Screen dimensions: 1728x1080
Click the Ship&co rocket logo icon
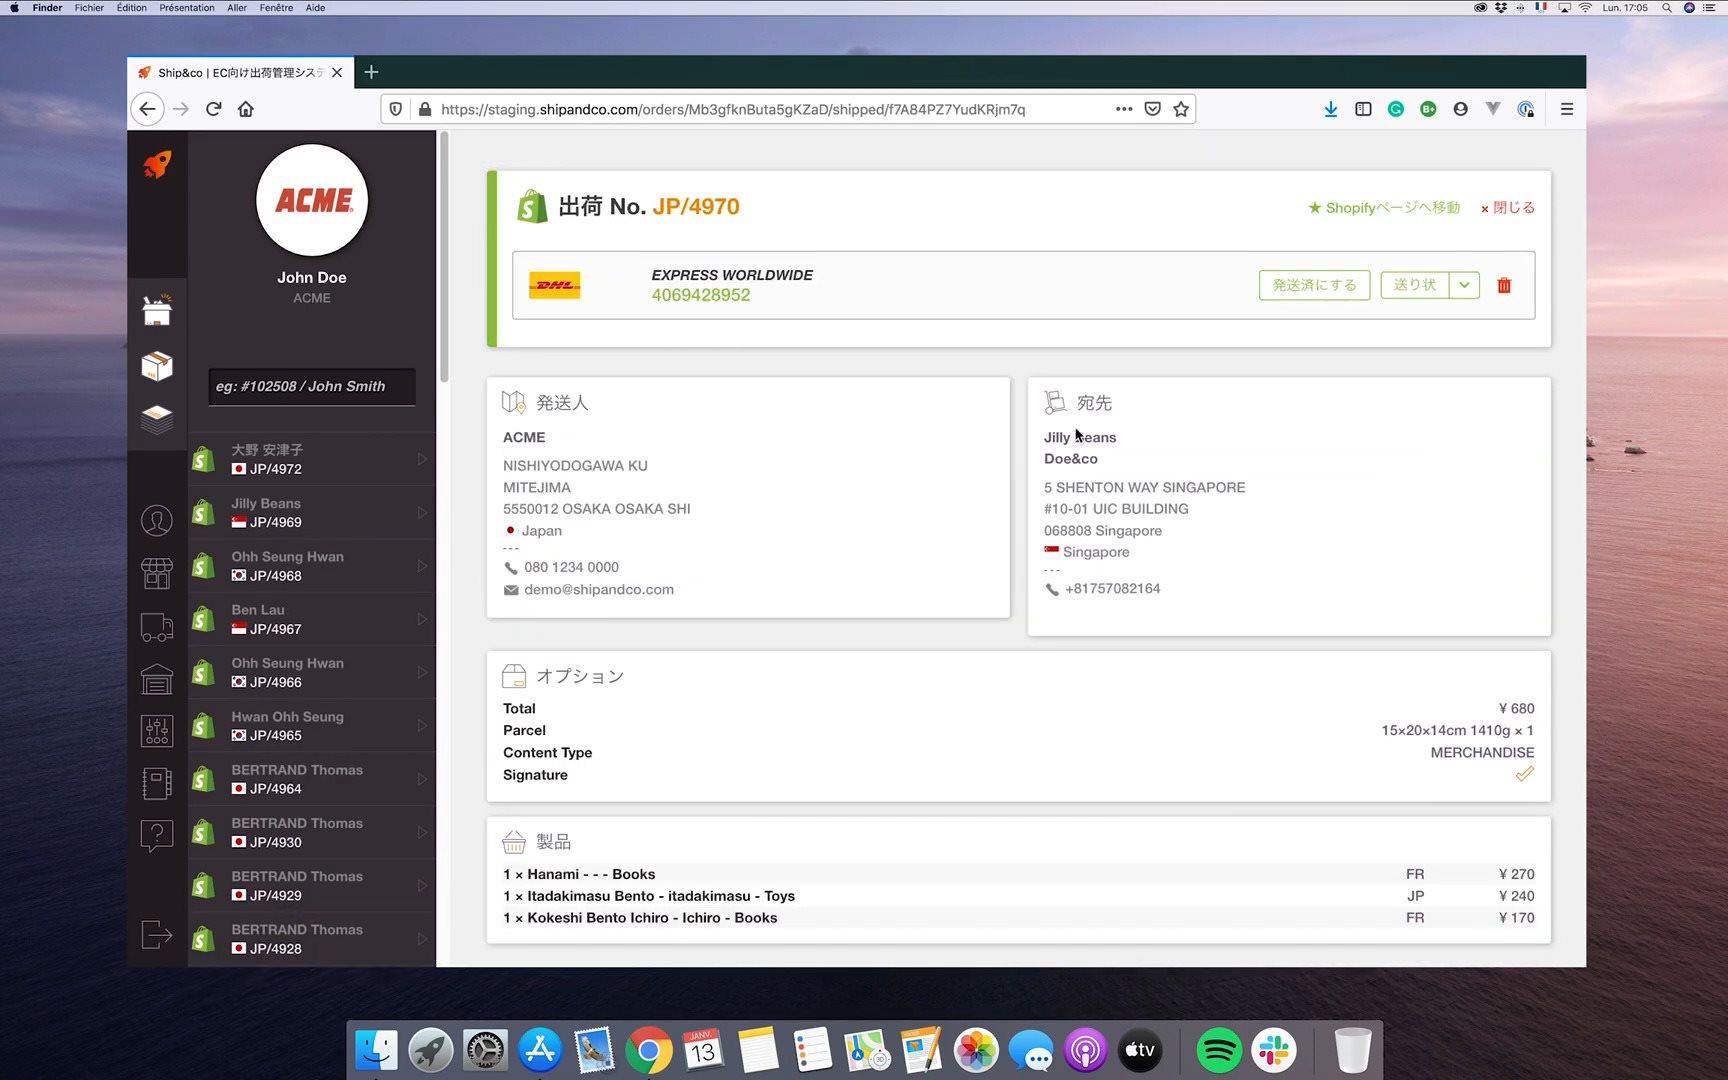tap(157, 164)
